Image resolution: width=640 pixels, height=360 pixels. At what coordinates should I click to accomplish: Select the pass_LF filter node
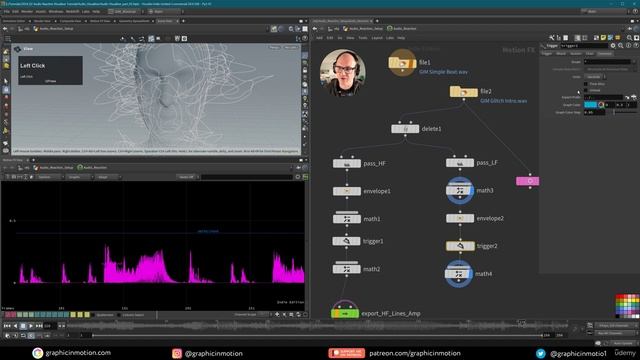pos(460,163)
